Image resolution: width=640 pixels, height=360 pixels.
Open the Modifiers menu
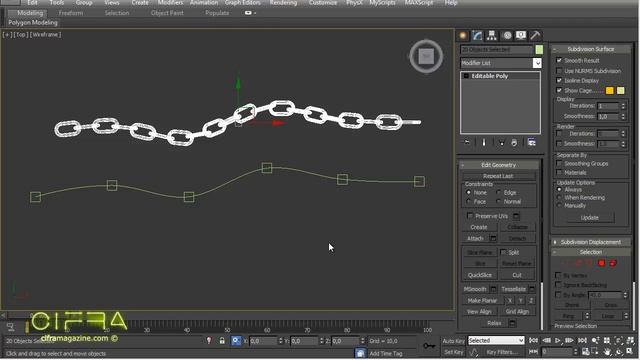[x=170, y=3]
